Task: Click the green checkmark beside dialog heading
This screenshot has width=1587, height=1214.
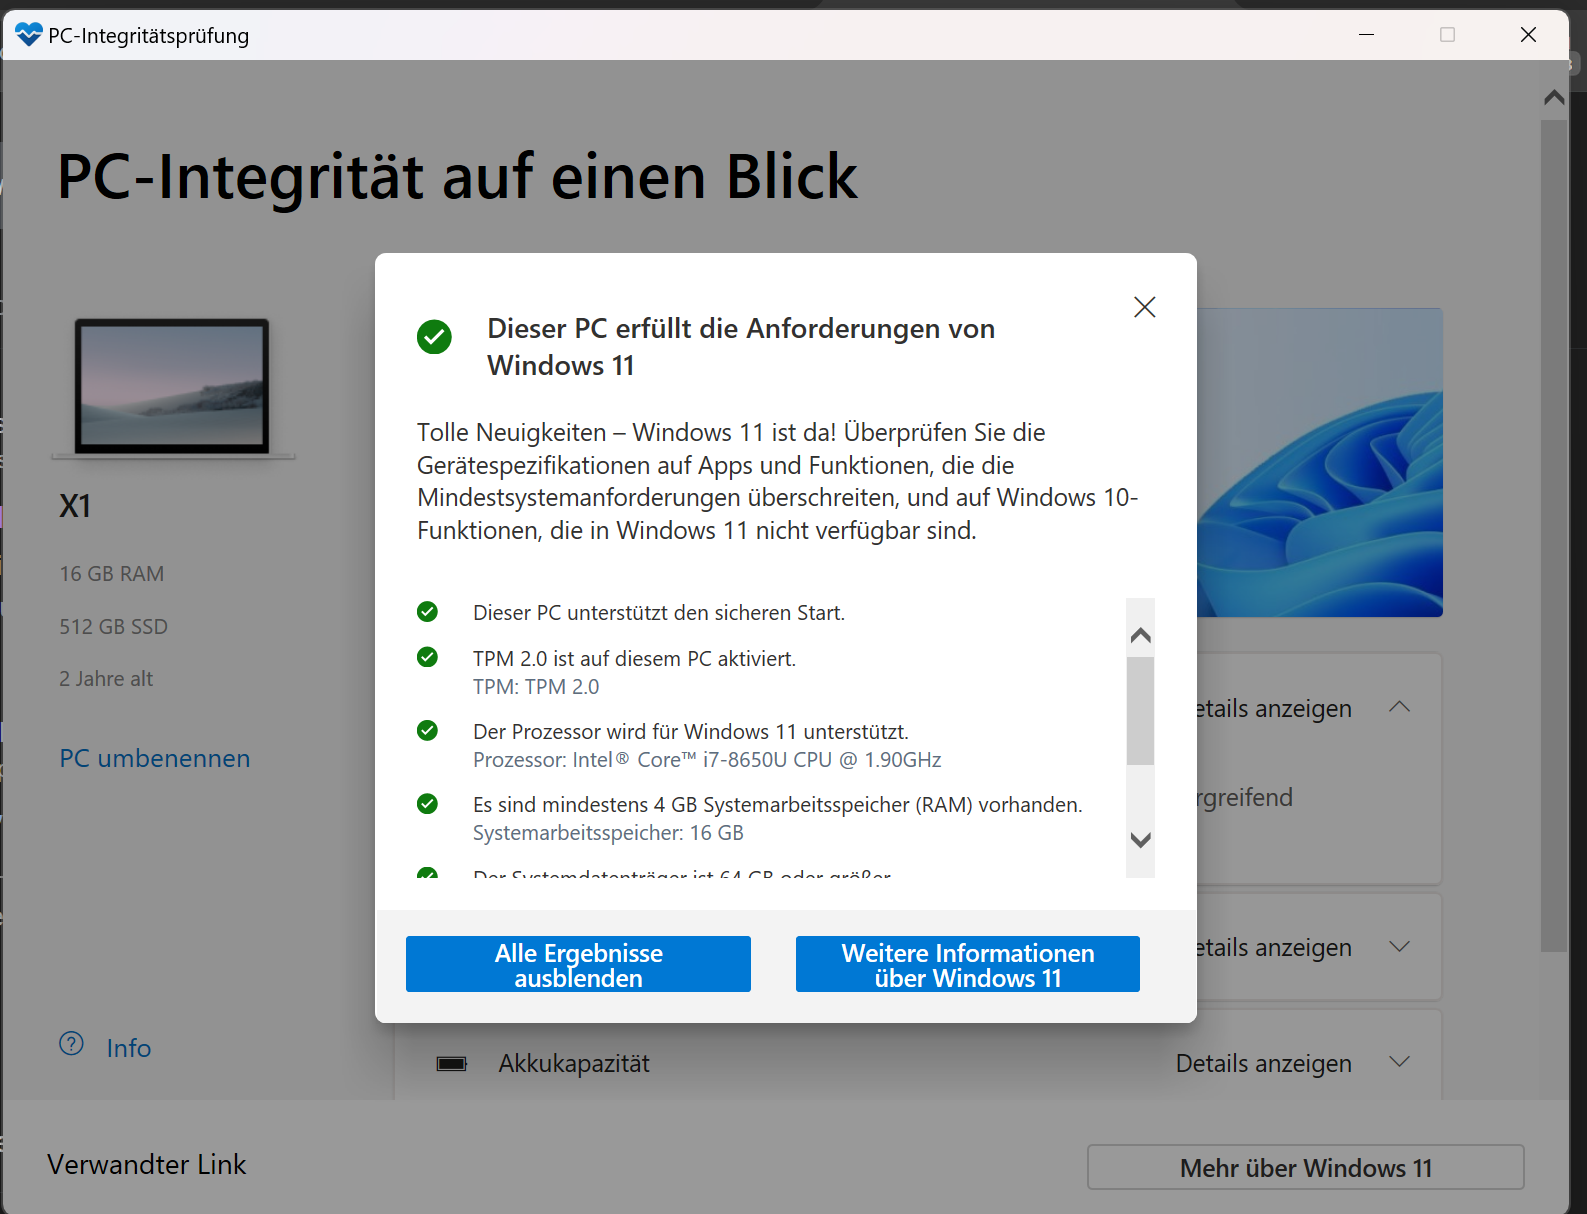Action: point(434,337)
